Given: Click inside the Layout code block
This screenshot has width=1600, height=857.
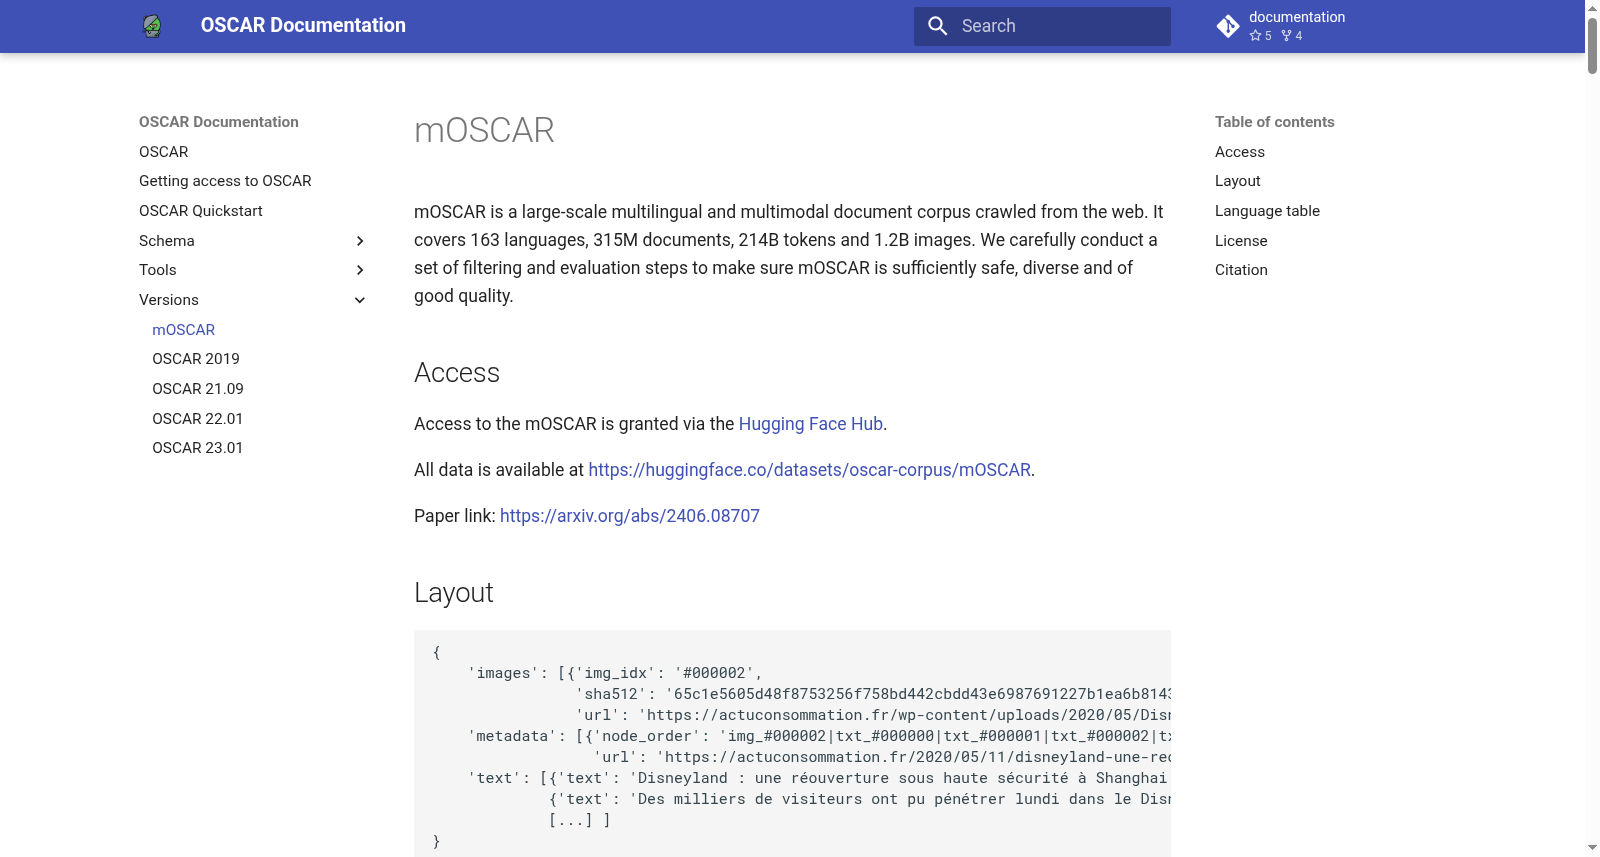Looking at the screenshot, I should (x=792, y=746).
